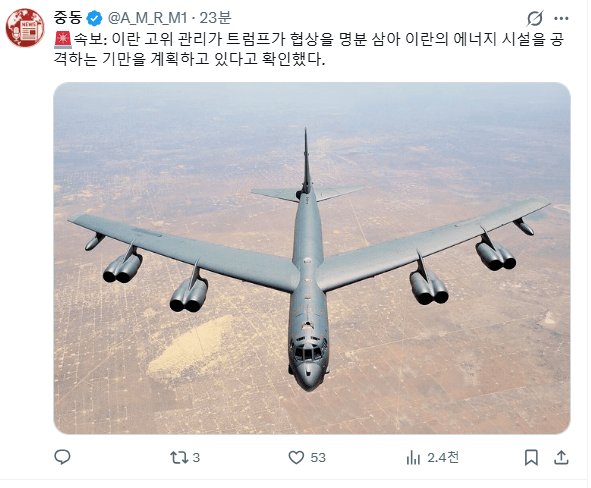Click the bomber's cockpit in the image

(308, 350)
